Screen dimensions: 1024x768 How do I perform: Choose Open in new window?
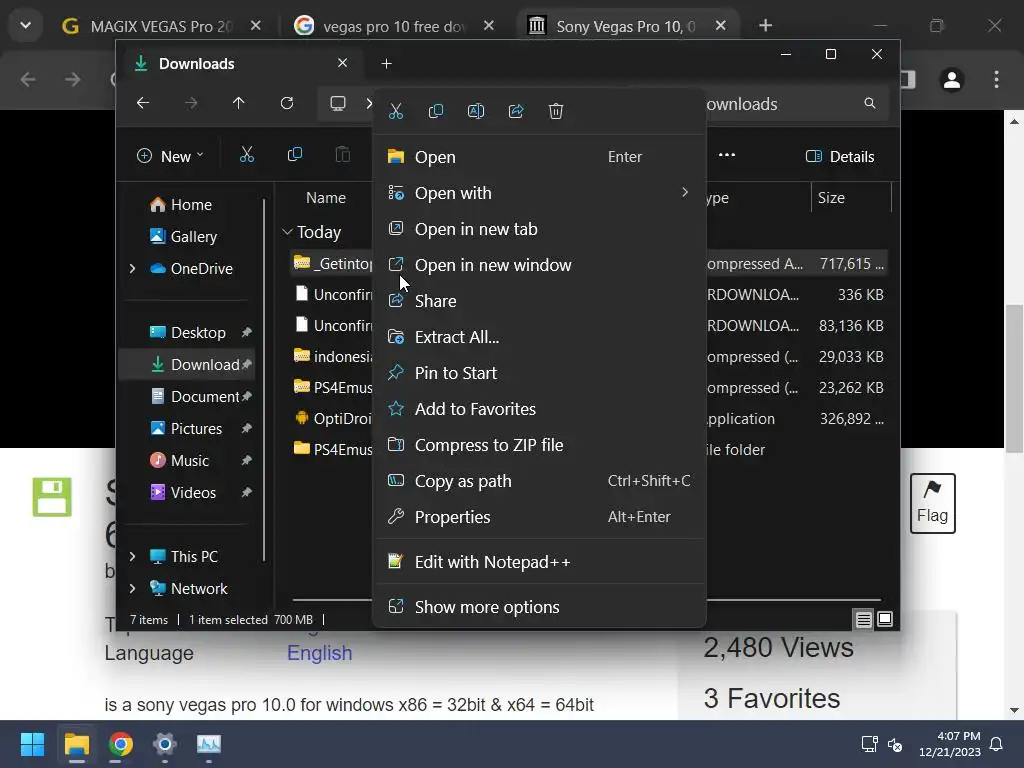click(x=539, y=264)
